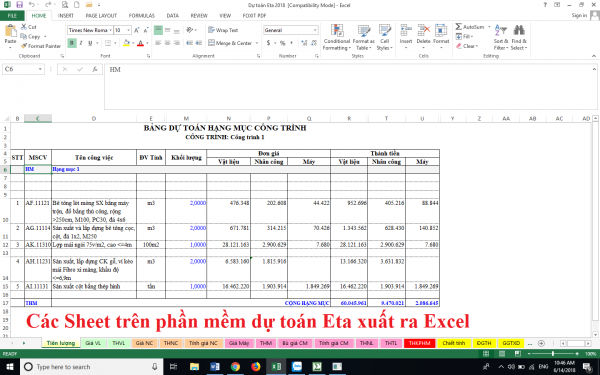Apply the red font color
Viewport: 600px width, 375px height.
click(x=140, y=43)
